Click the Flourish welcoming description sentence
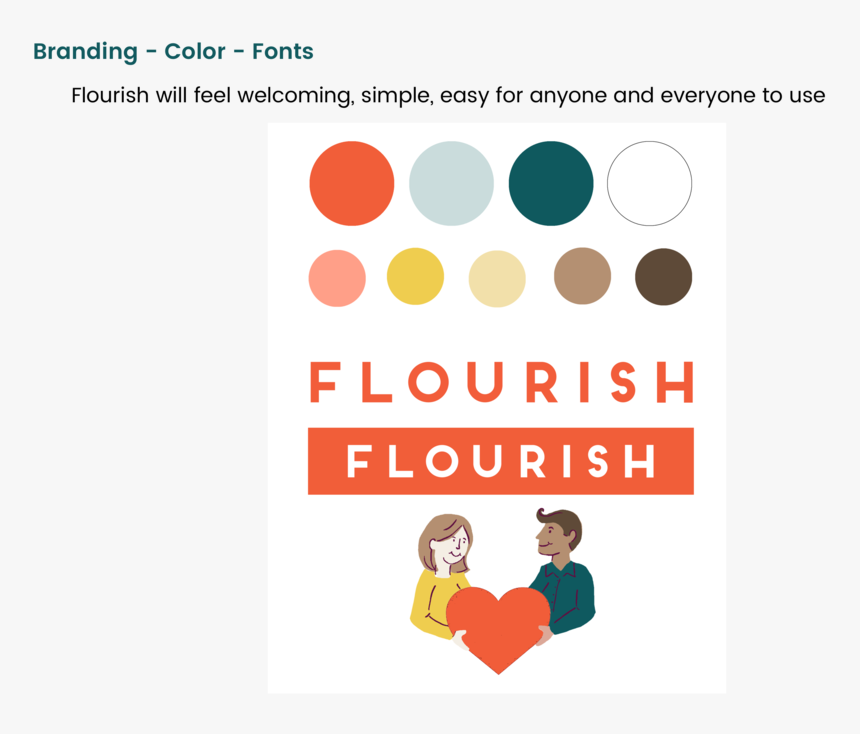860x734 pixels. (x=448, y=95)
